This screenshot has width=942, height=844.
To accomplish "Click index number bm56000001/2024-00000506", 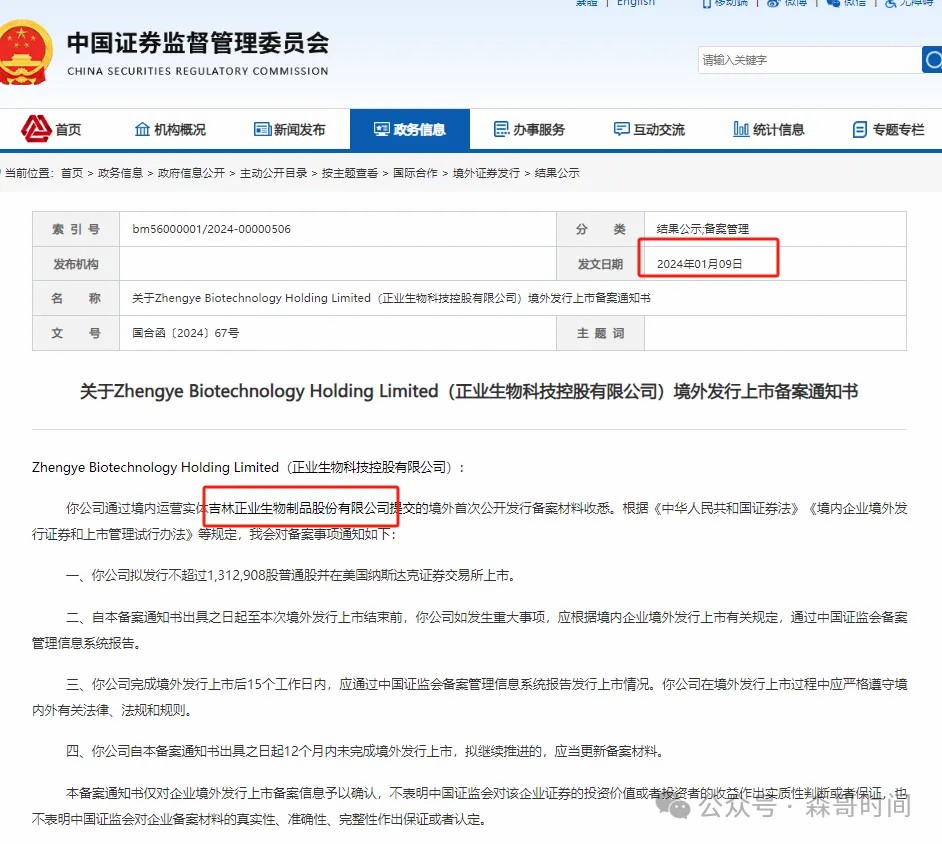I will point(211,229).
